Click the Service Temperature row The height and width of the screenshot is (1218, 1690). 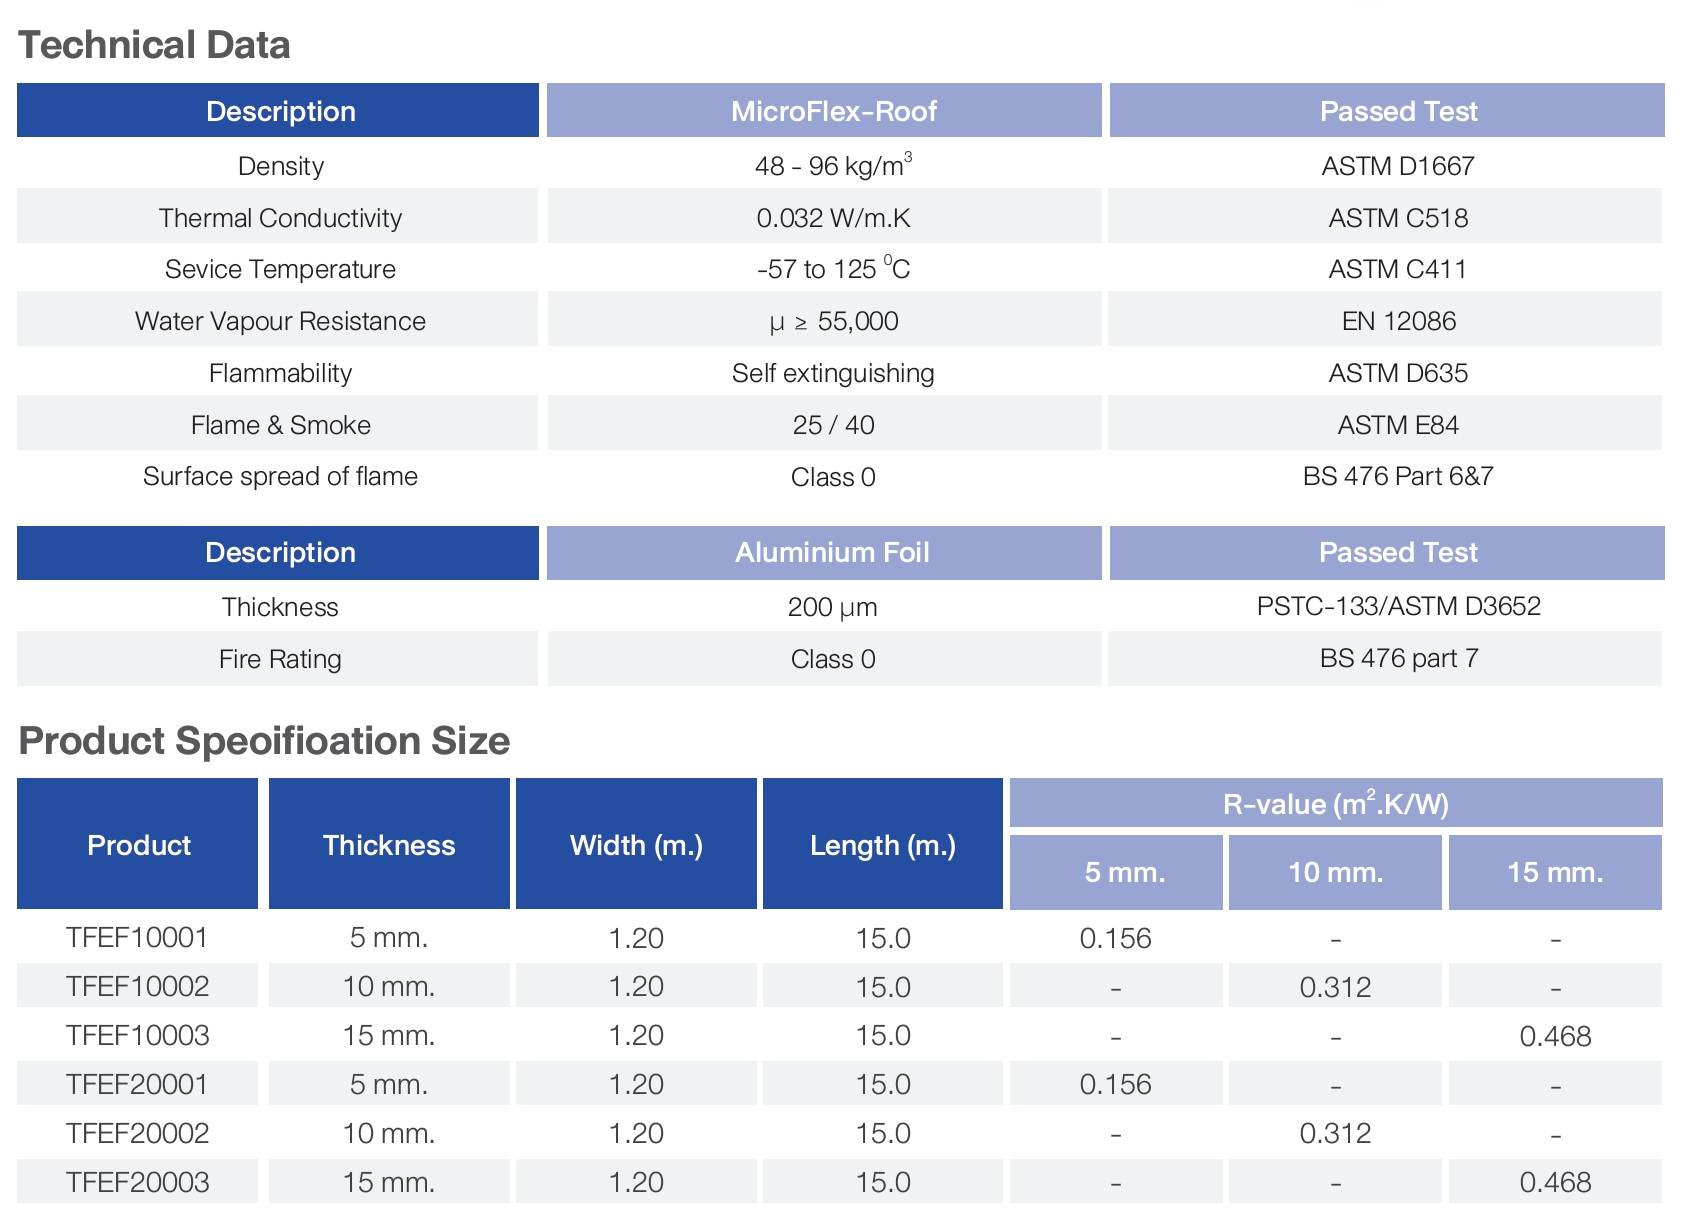point(280,269)
